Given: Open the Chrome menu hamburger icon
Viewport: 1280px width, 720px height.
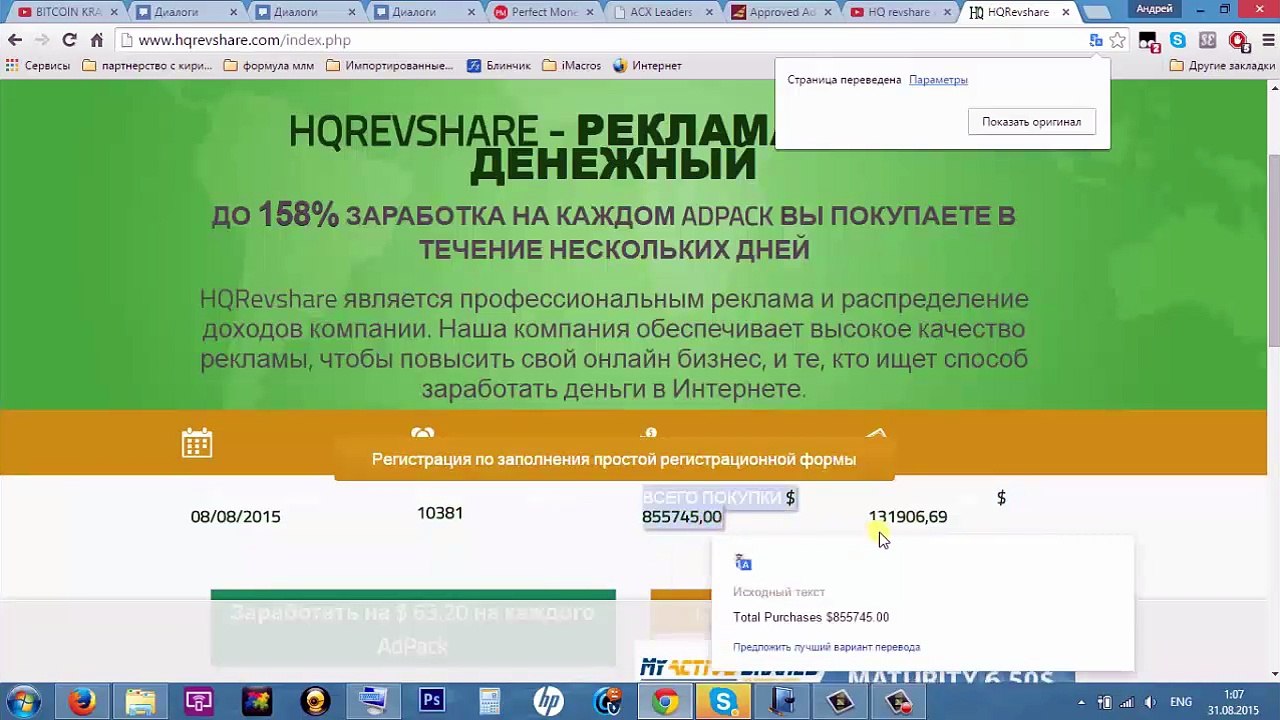Looking at the screenshot, I should point(1268,40).
